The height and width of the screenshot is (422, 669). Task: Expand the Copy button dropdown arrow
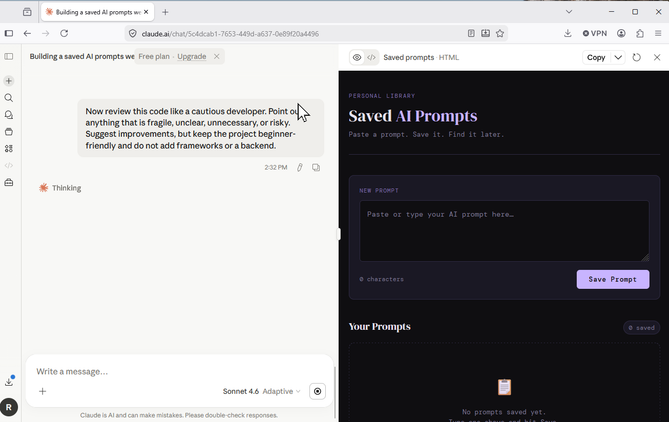tap(618, 57)
